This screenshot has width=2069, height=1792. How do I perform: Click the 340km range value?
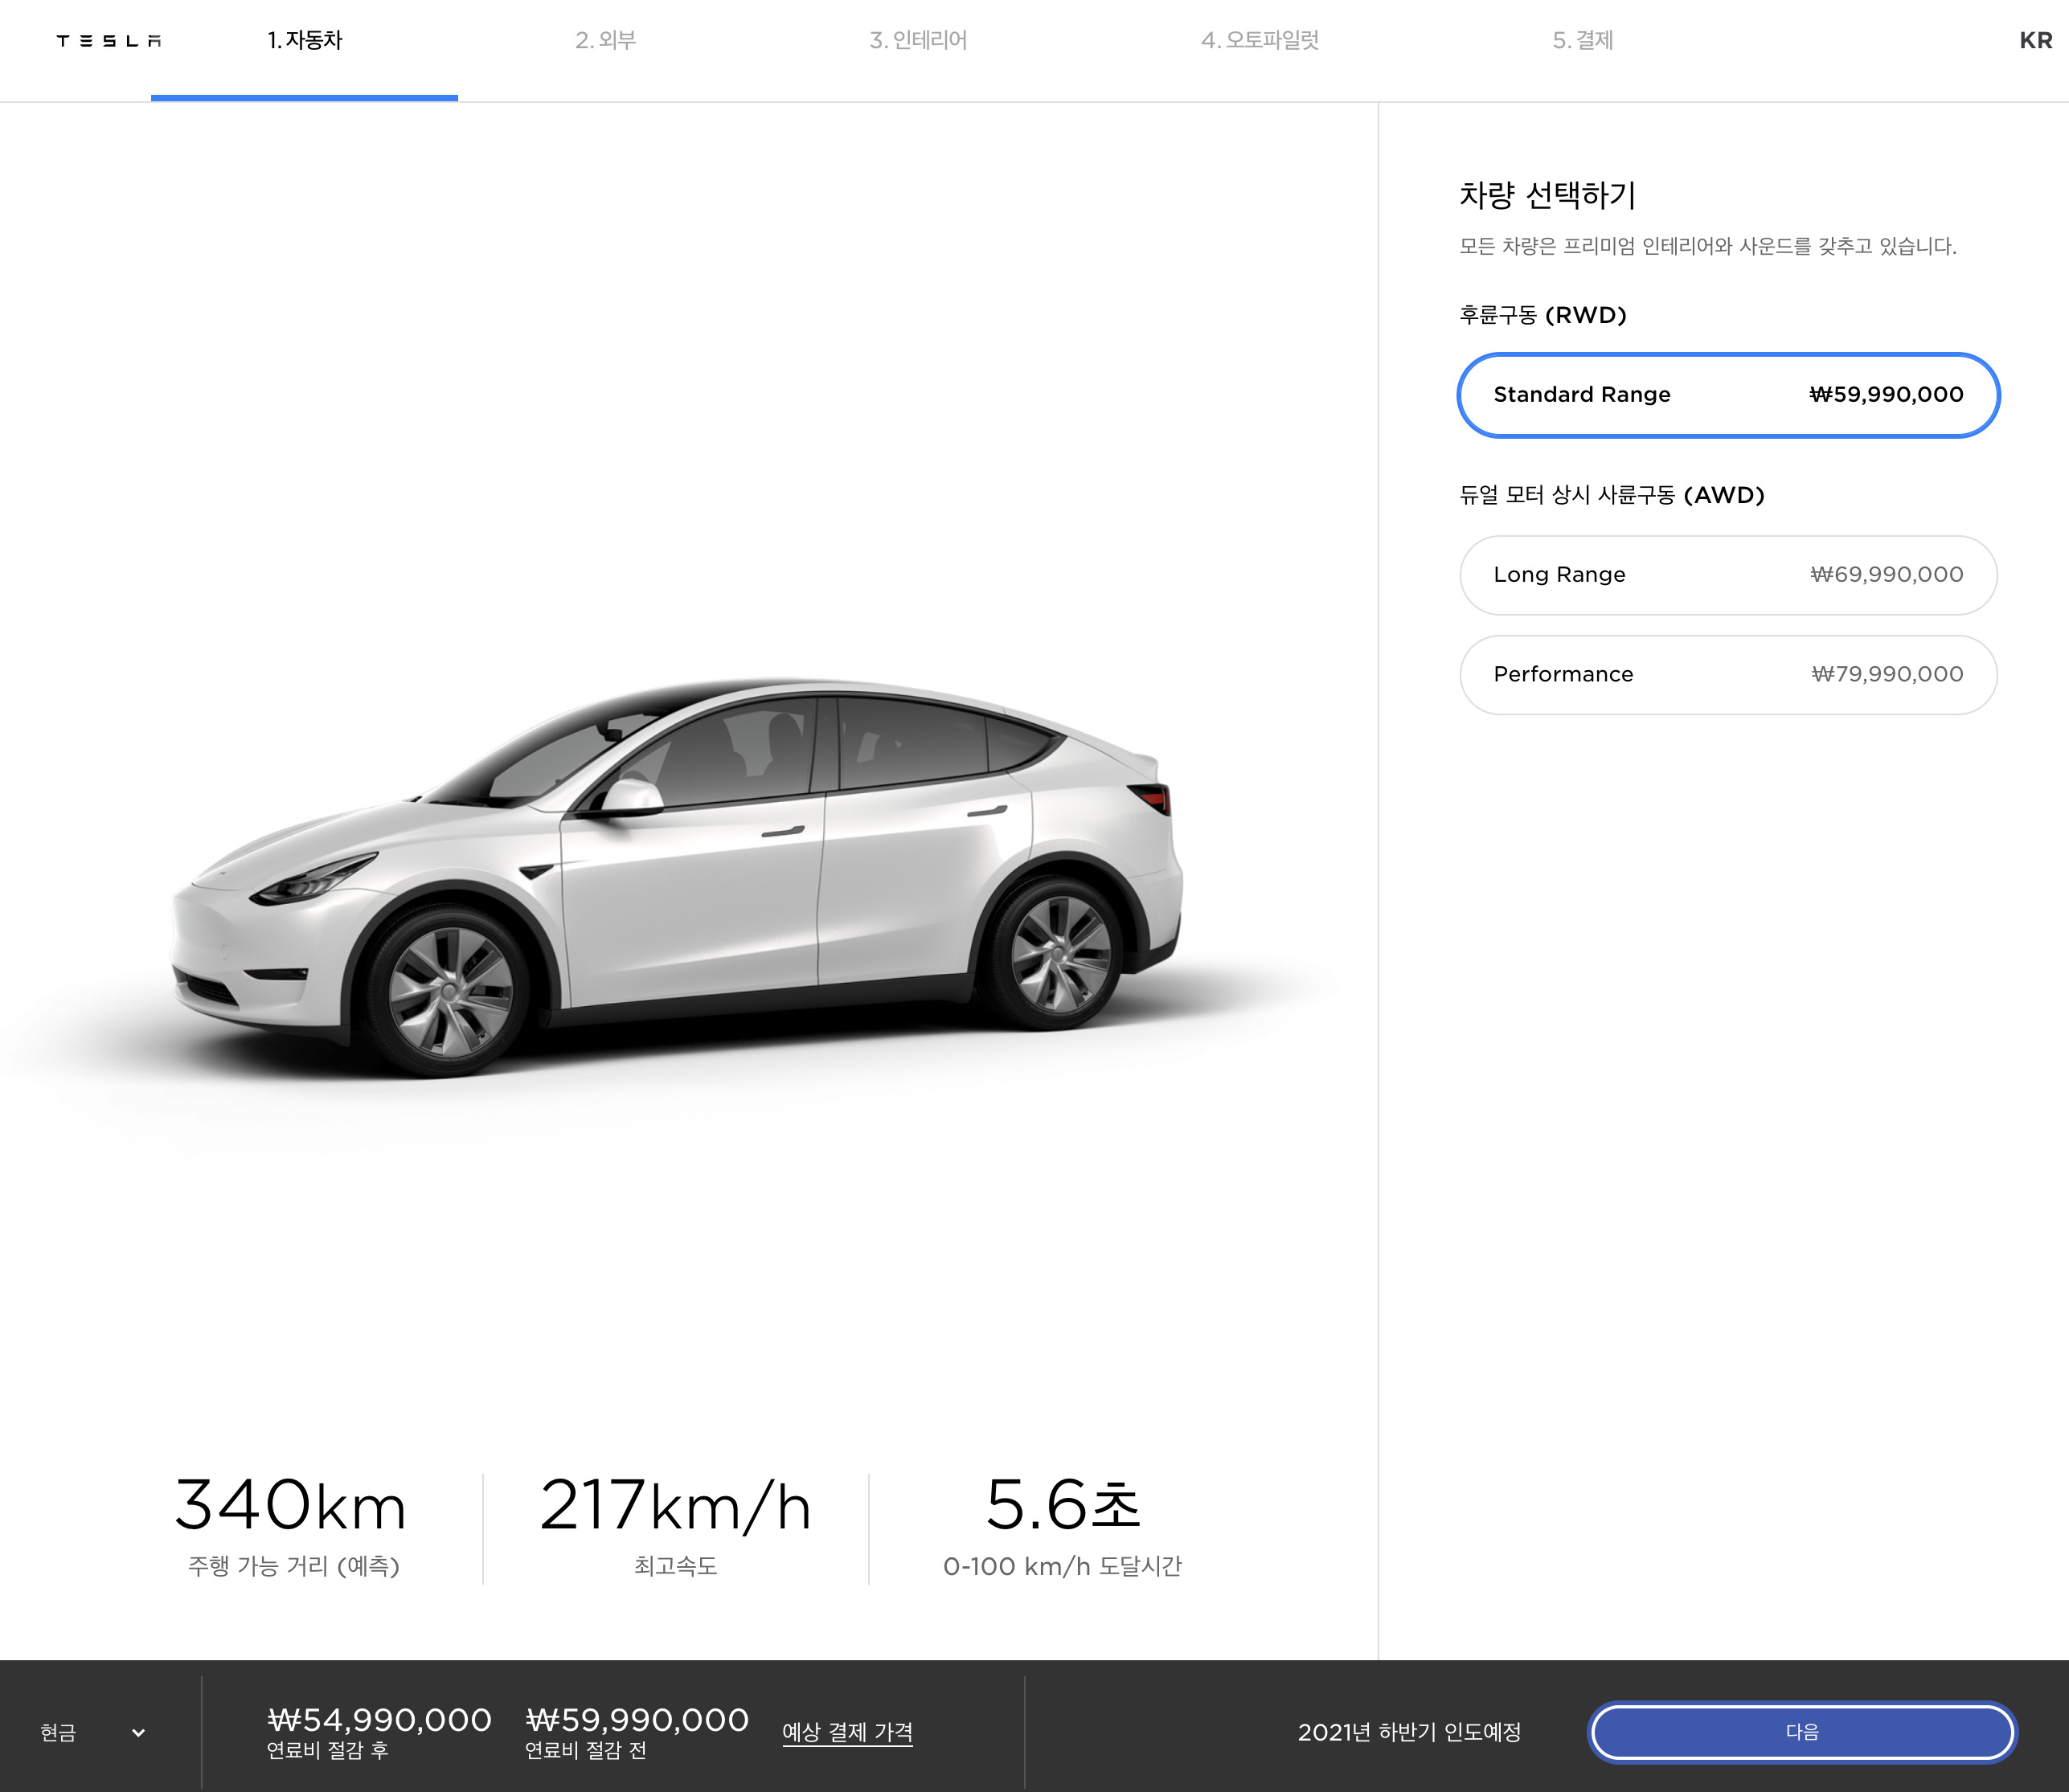291,1505
